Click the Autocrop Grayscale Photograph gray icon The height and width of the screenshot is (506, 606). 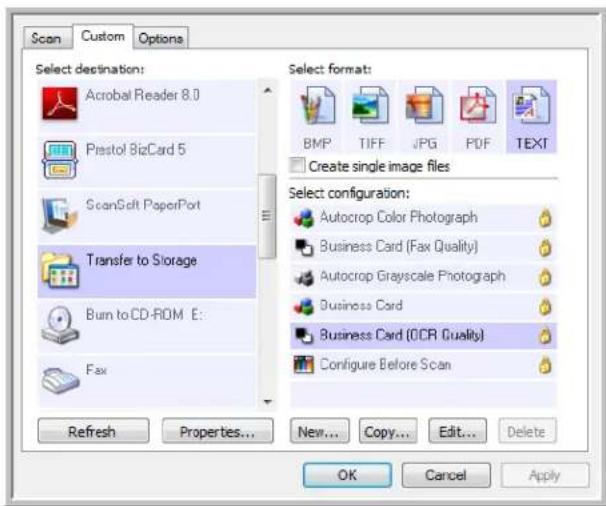coord(304,277)
